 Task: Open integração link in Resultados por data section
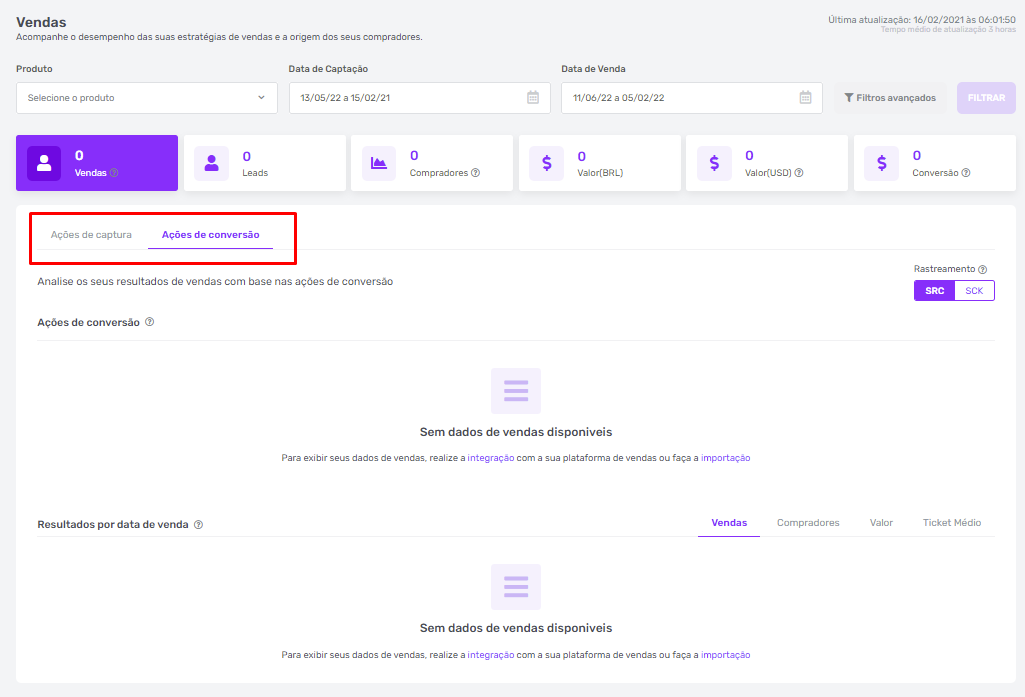[x=490, y=654]
